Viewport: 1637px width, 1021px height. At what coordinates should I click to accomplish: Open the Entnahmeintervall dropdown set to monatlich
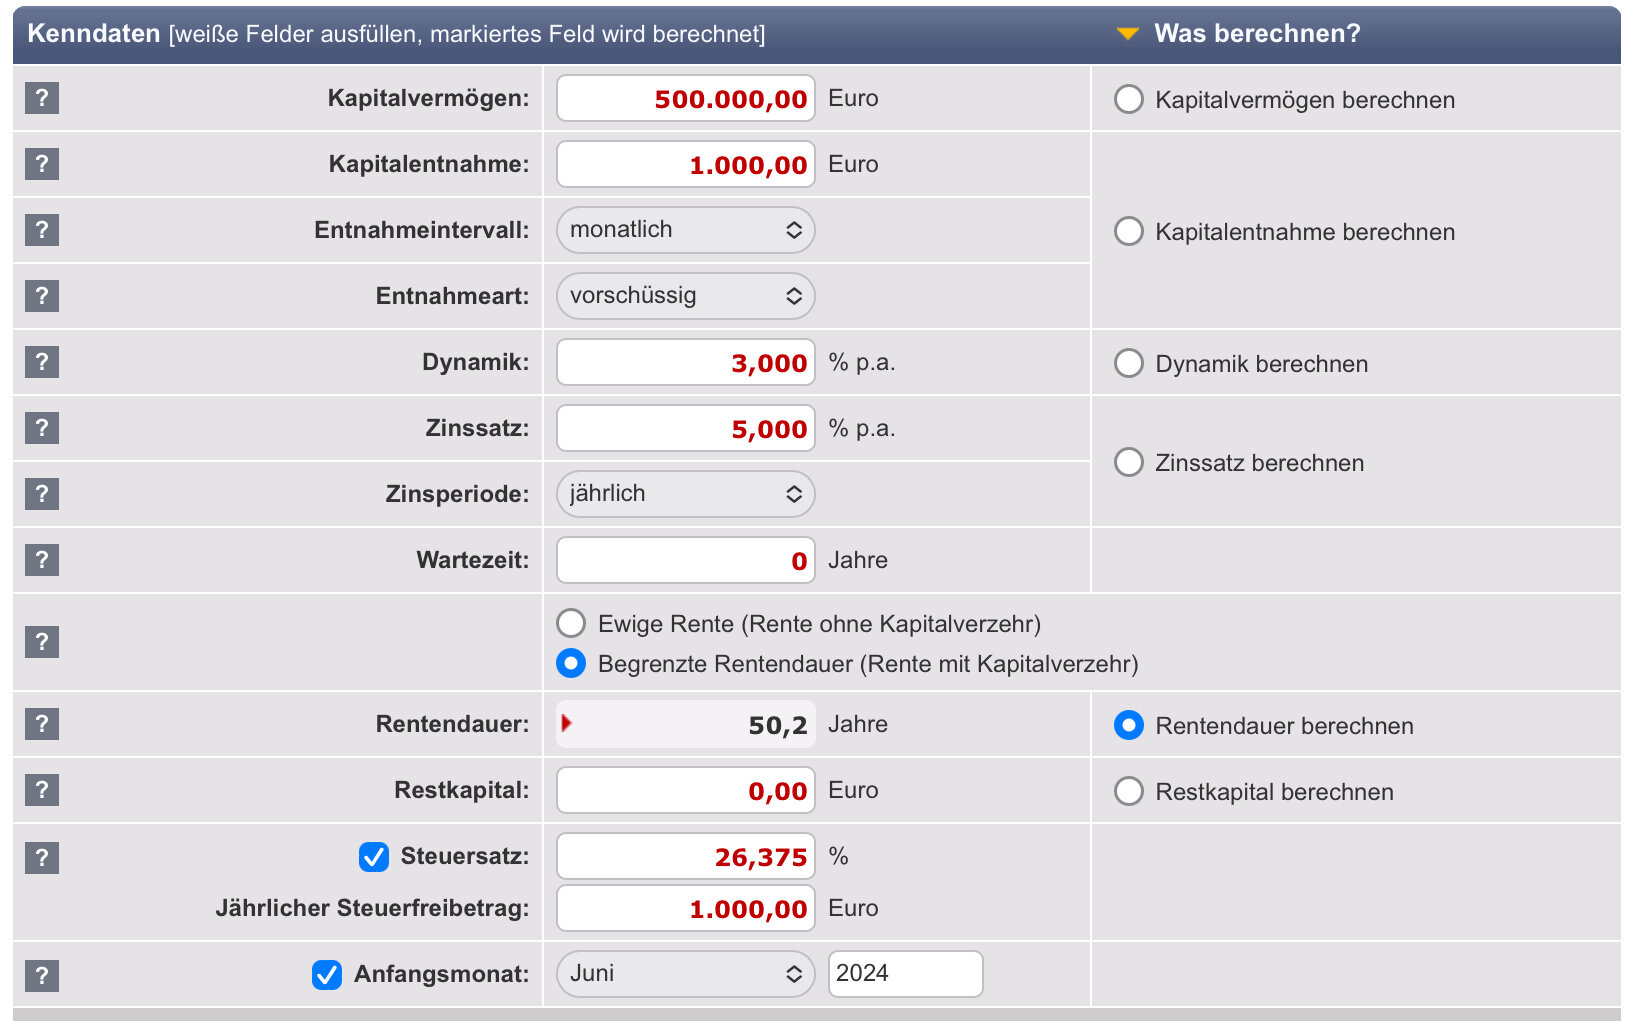click(x=685, y=230)
